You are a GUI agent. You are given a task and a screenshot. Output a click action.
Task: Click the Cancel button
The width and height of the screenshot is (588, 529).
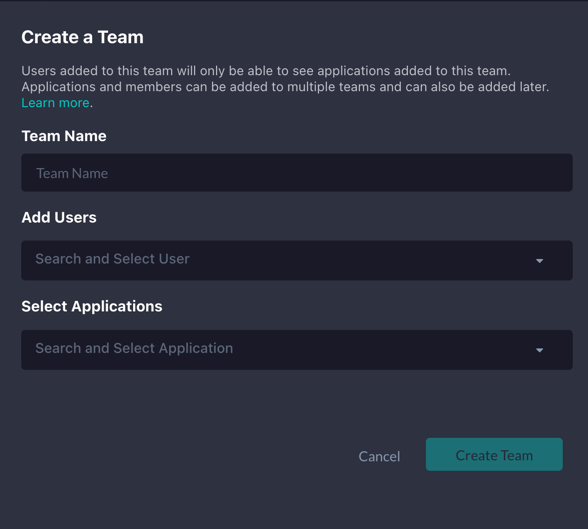click(379, 456)
